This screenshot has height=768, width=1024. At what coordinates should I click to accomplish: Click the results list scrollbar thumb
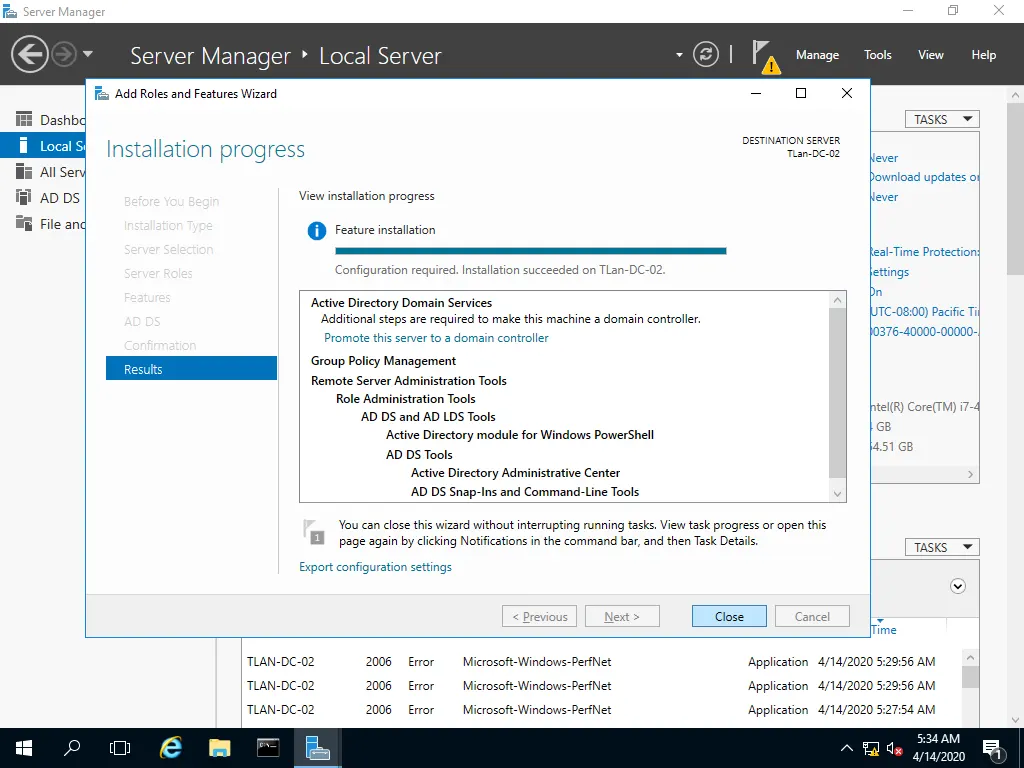pos(837,392)
